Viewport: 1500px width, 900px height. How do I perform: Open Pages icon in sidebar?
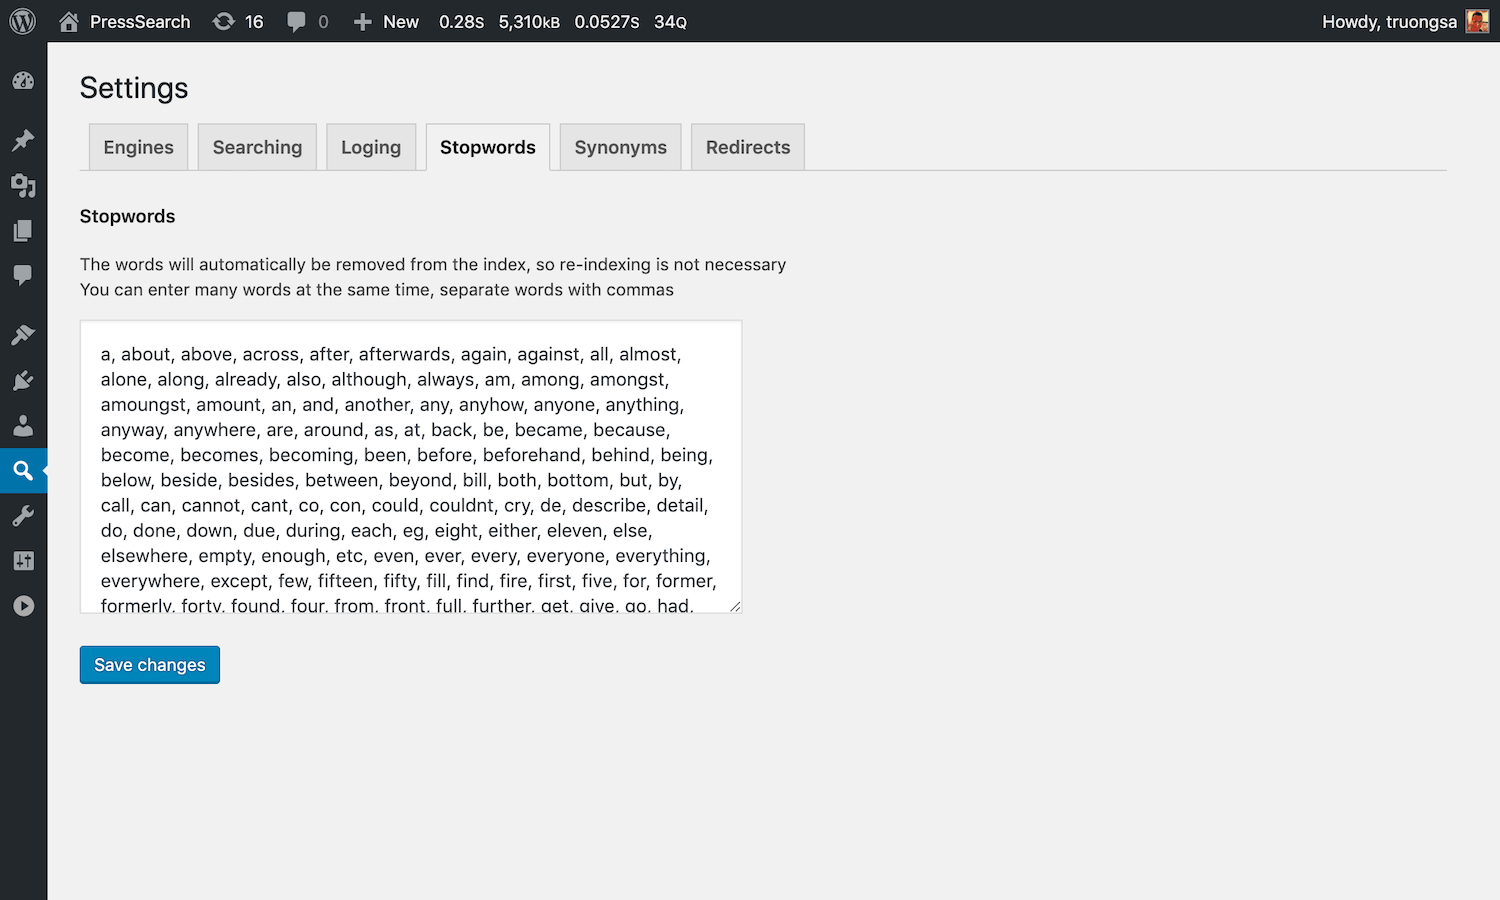(23, 231)
